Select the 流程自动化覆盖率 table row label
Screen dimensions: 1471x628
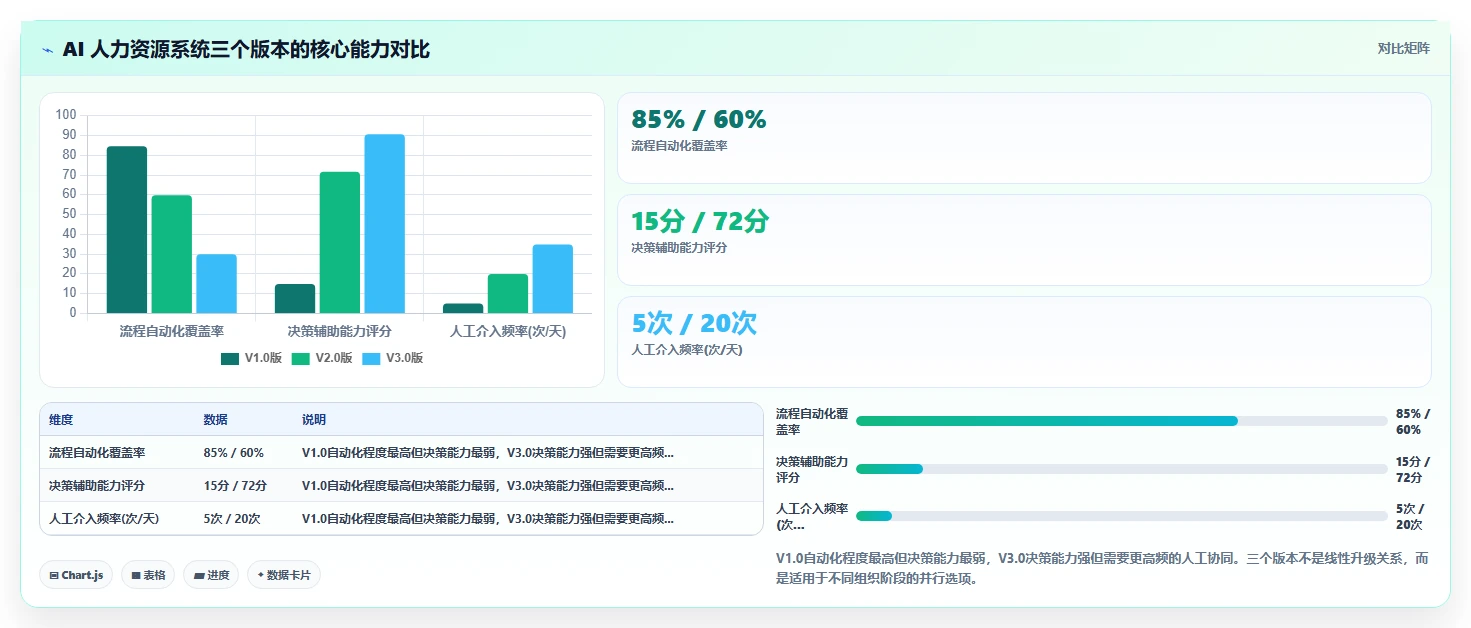pyautogui.click(x=97, y=453)
